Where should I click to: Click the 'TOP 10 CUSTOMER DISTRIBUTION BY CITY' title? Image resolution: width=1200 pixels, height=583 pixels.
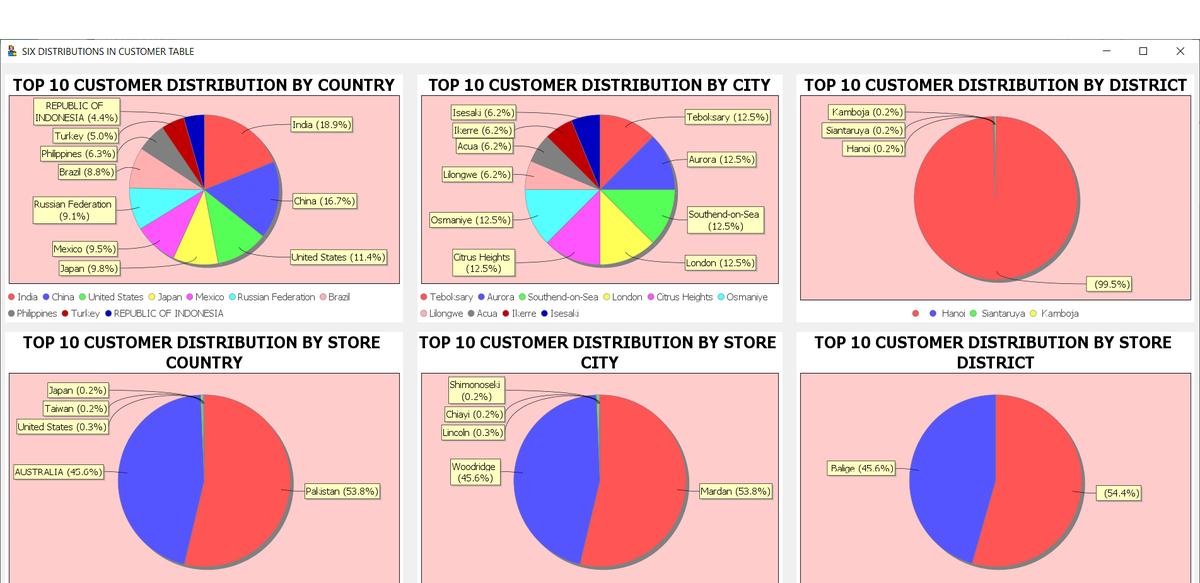coord(600,85)
